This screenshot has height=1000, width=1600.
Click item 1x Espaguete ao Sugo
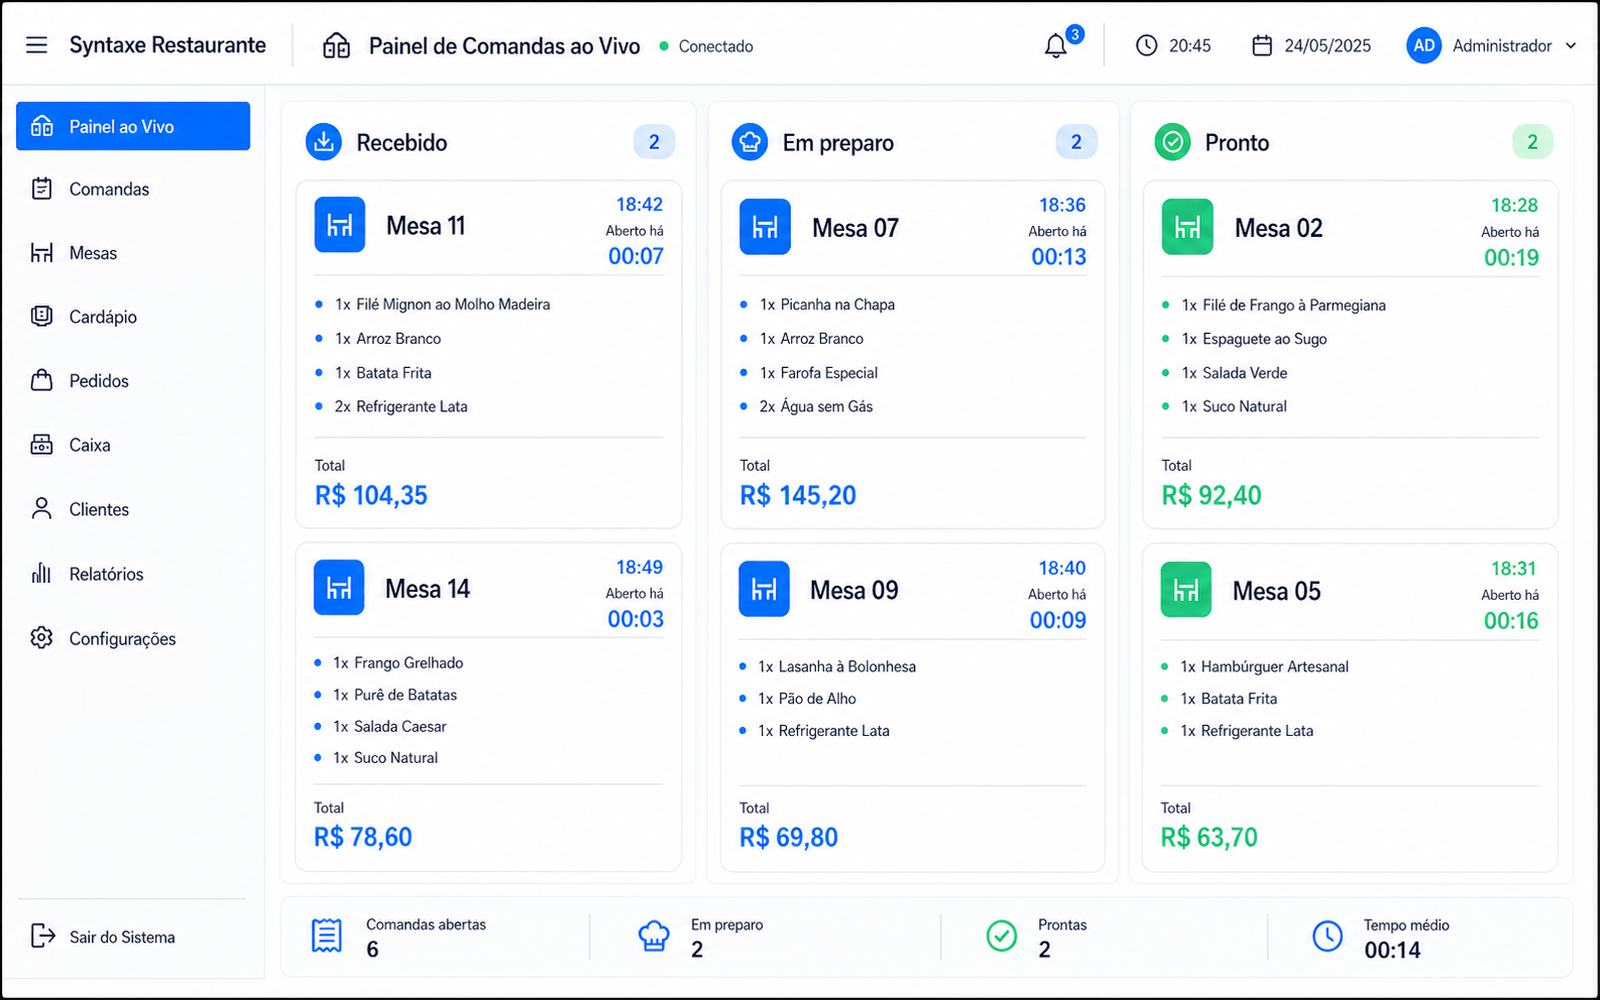click(1254, 339)
